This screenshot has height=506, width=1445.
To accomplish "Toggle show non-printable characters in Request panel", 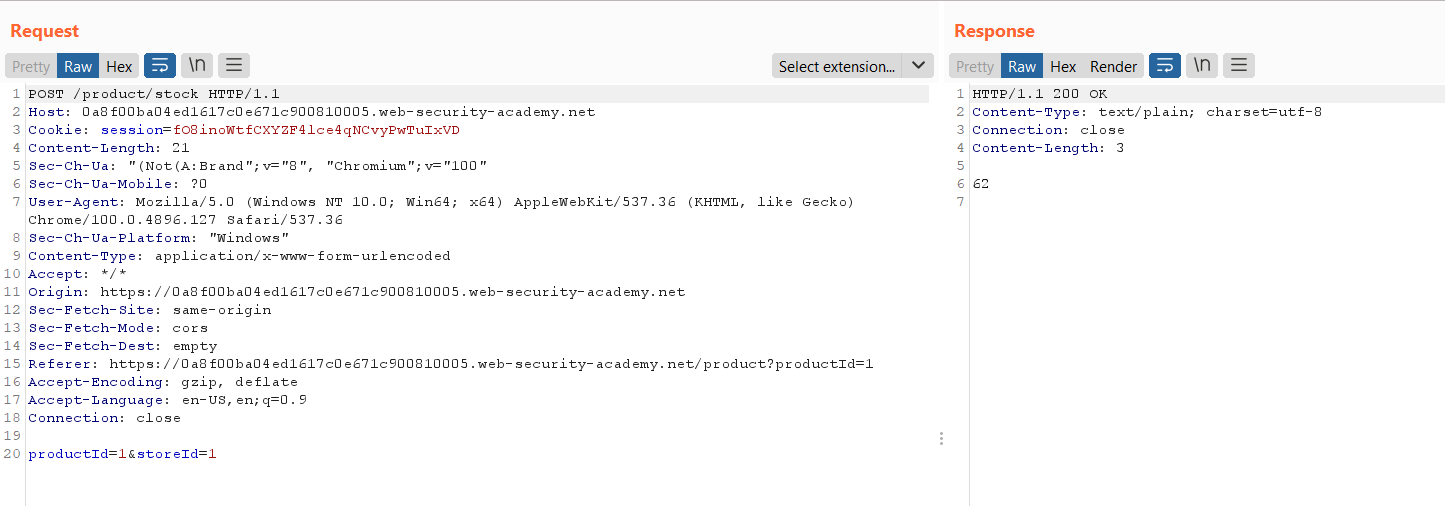I will tap(197, 66).
